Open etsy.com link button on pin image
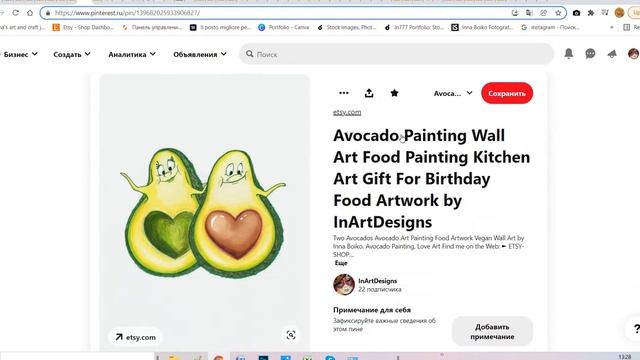 tap(136, 337)
